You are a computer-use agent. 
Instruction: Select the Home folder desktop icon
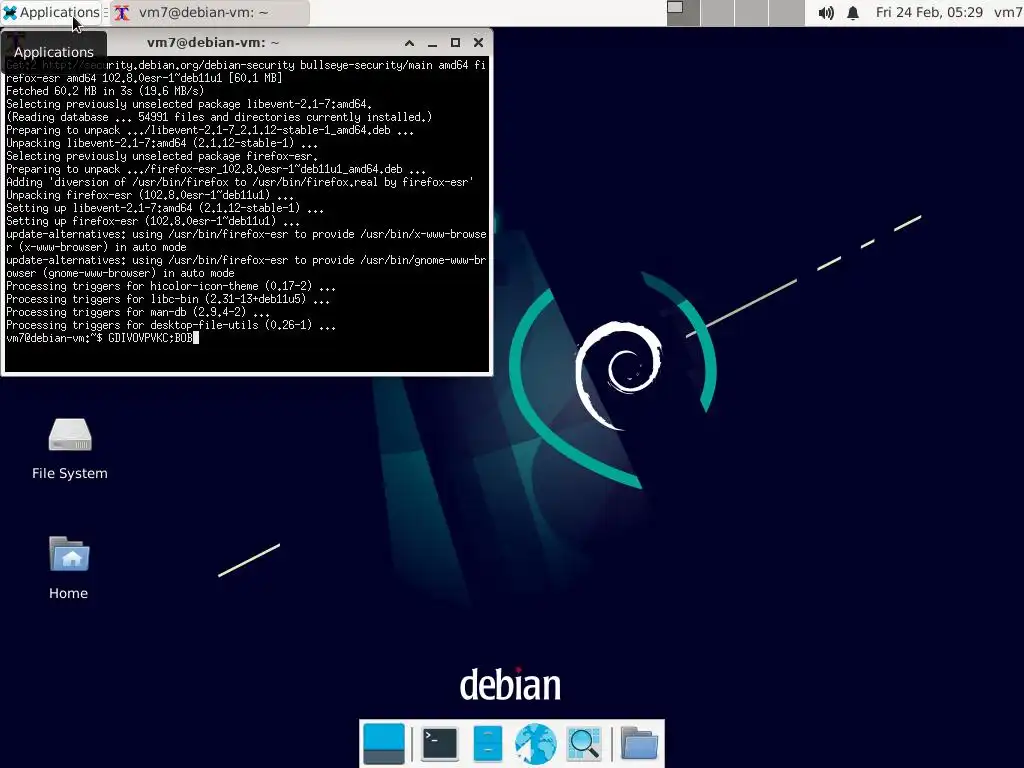pos(69,554)
